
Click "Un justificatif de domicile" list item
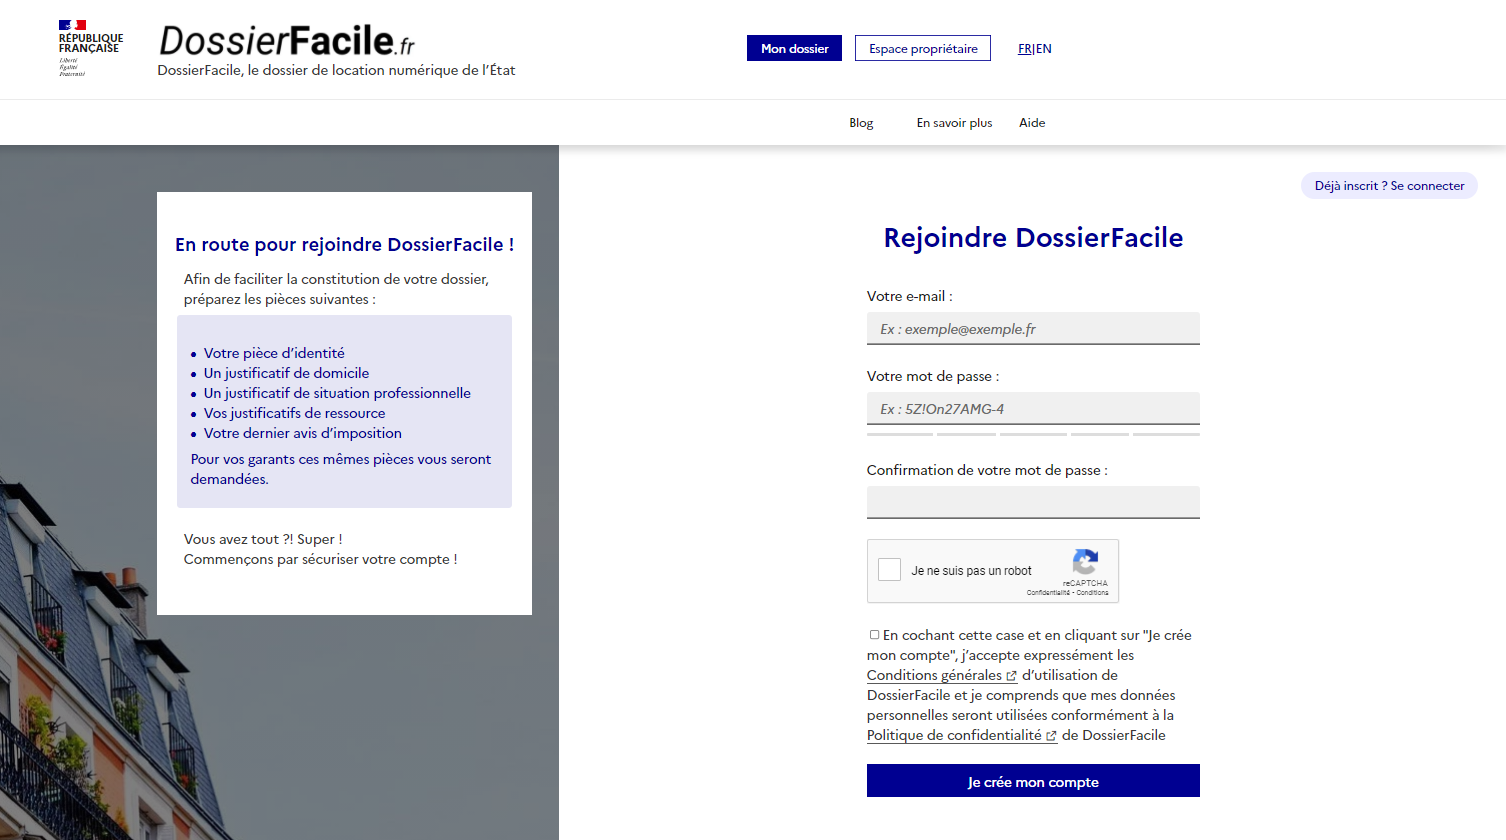pyautogui.click(x=286, y=373)
